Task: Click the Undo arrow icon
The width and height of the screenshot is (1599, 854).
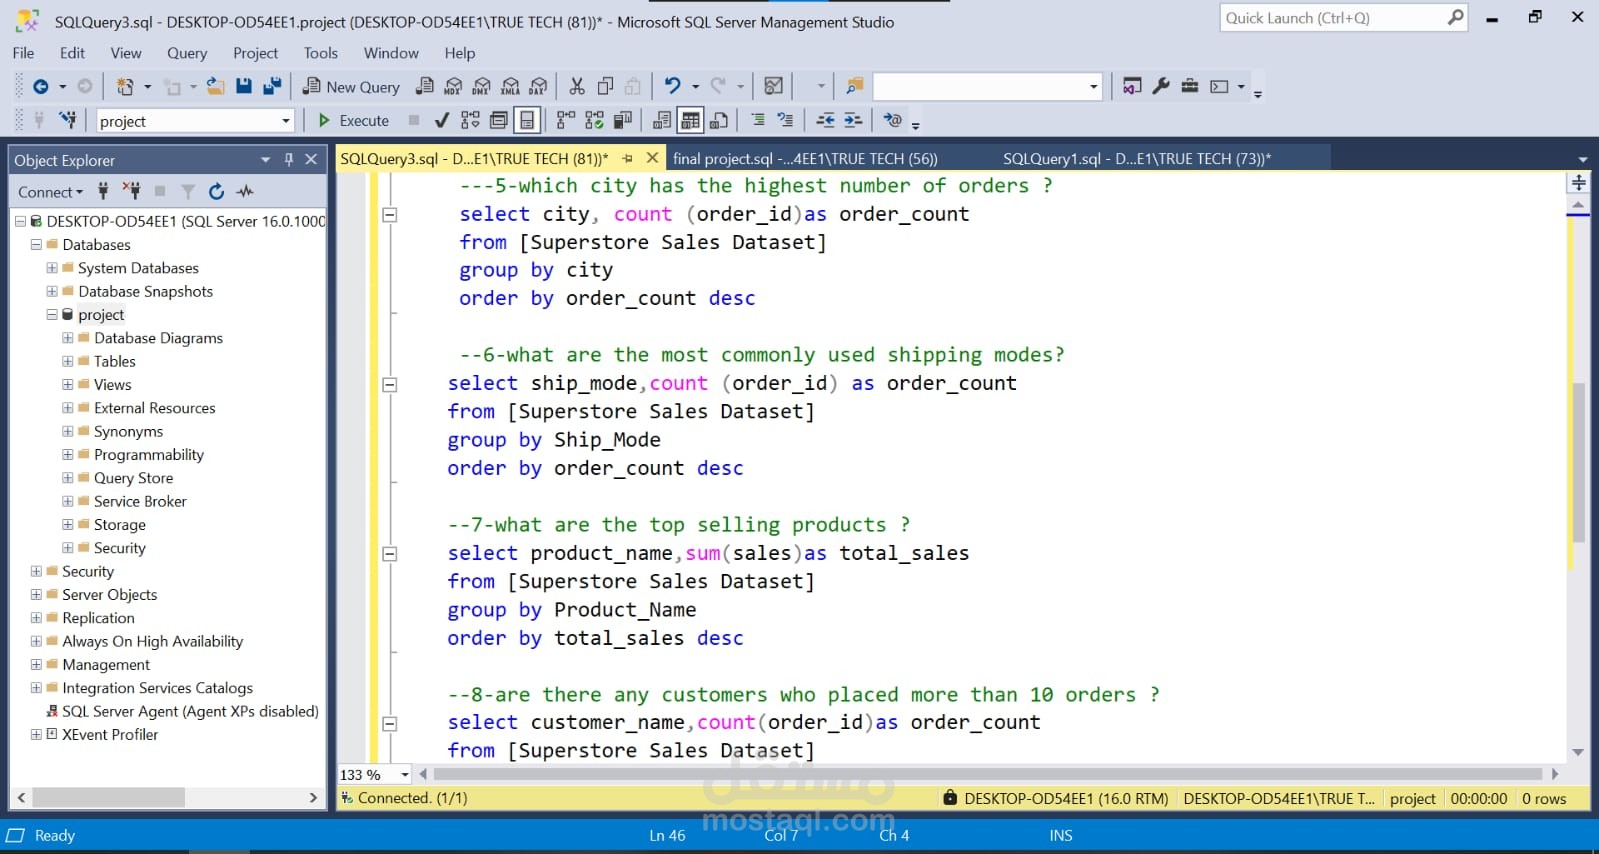Action: (673, 87)
